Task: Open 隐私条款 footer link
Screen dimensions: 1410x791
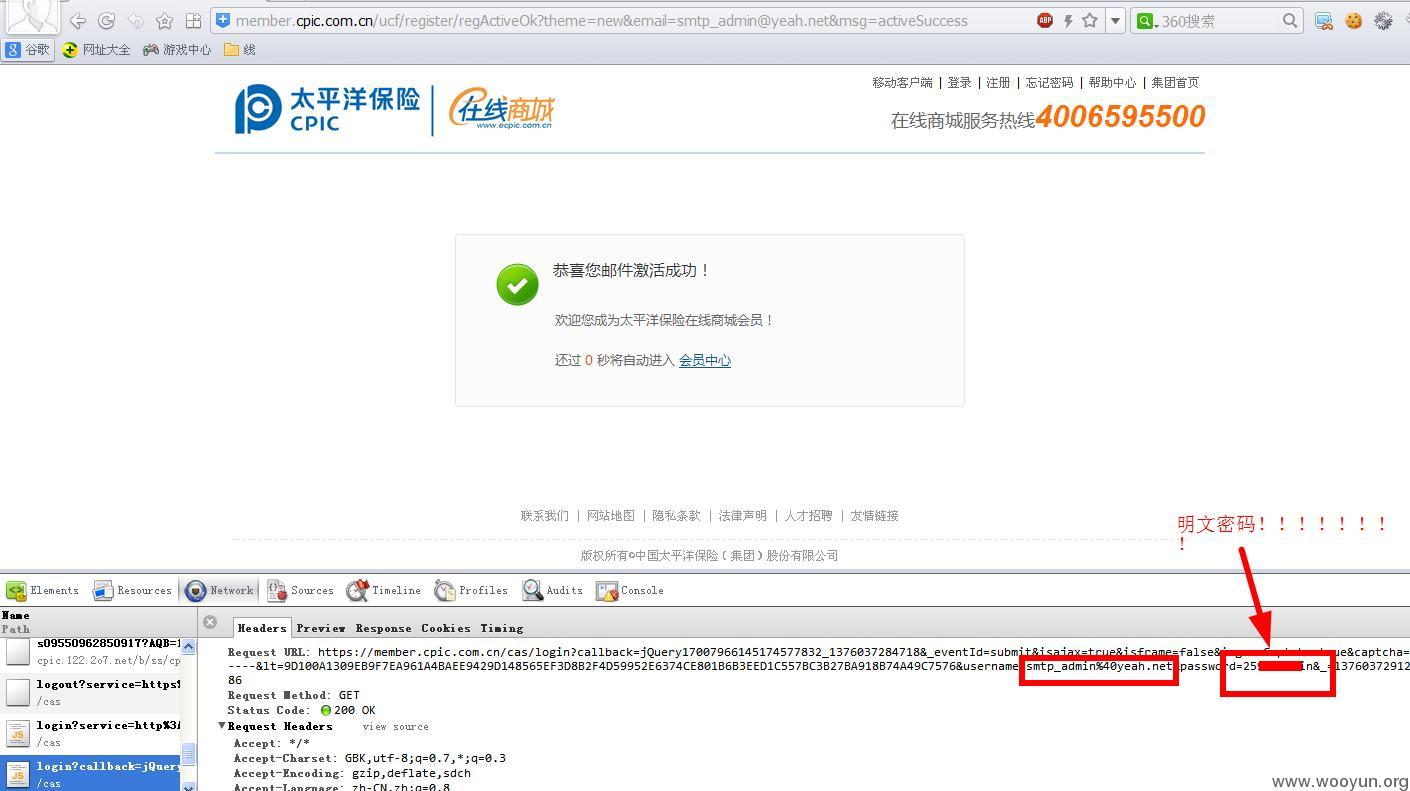Action: [676, 516]
